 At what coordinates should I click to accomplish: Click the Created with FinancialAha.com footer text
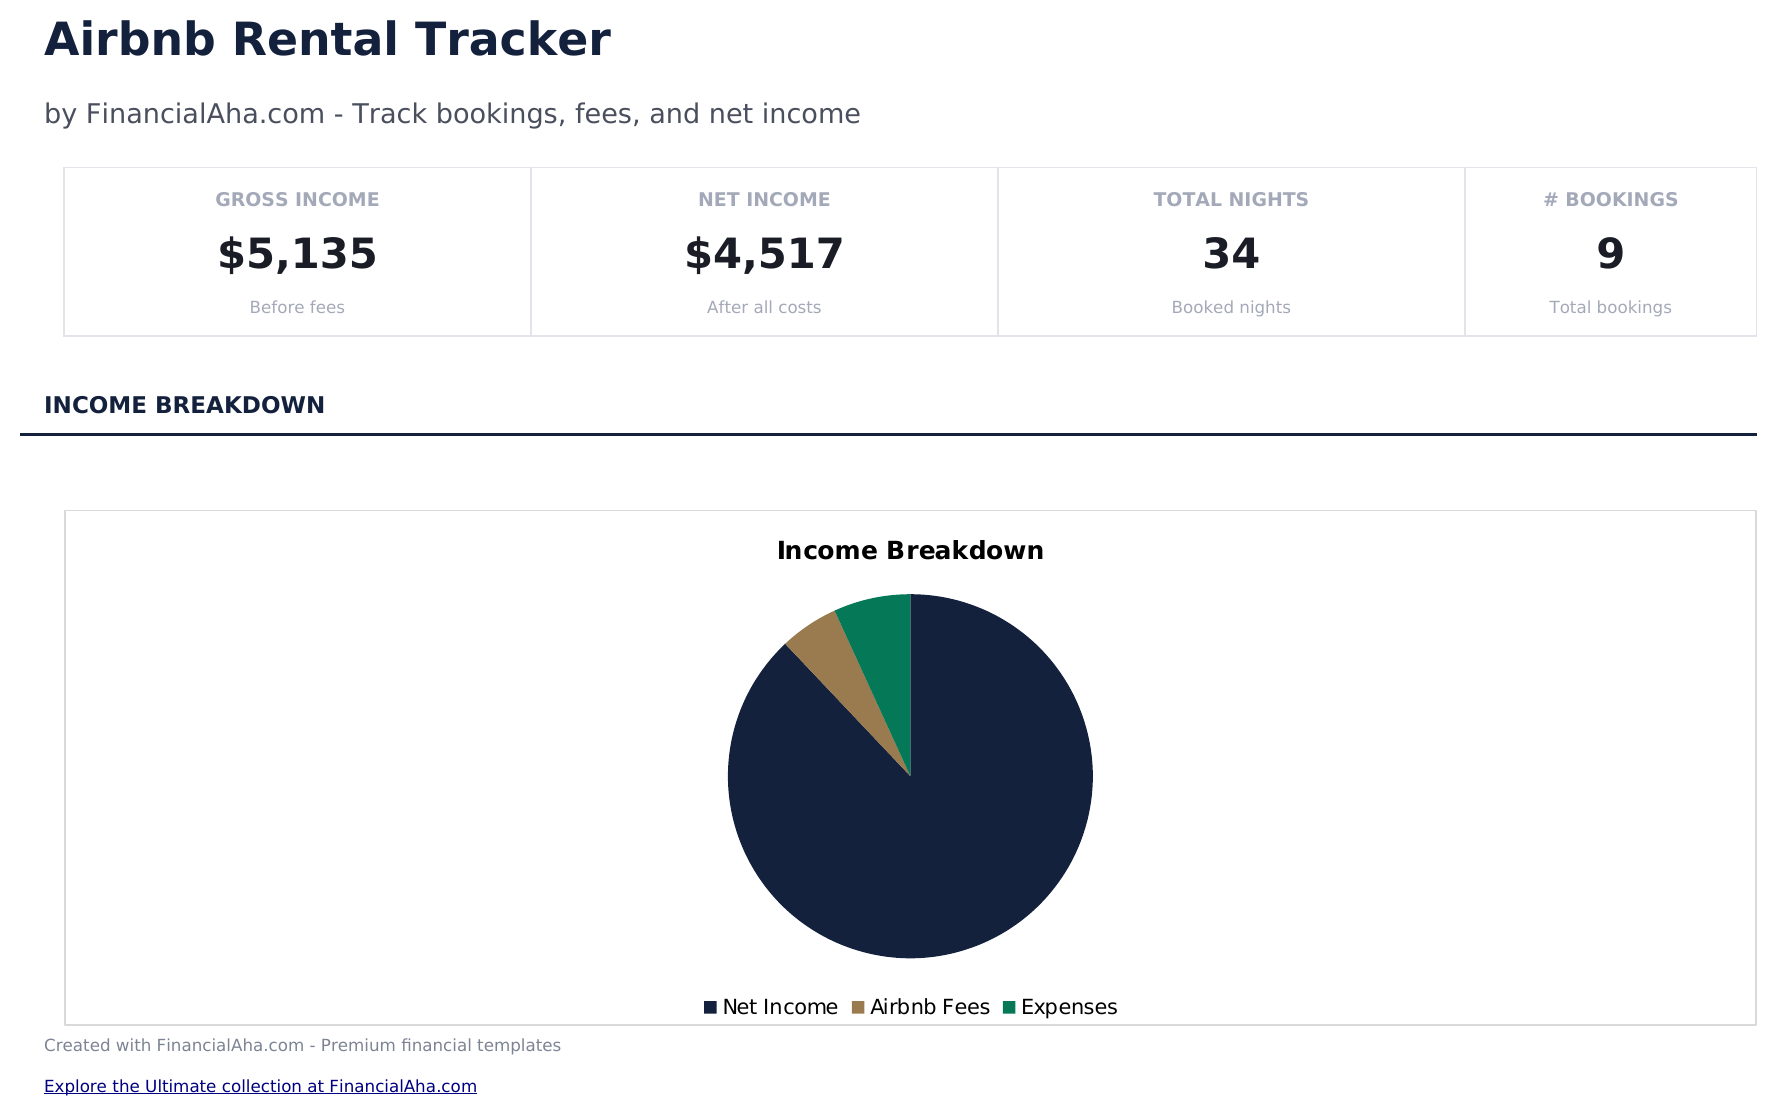(x=302, y=1046)
